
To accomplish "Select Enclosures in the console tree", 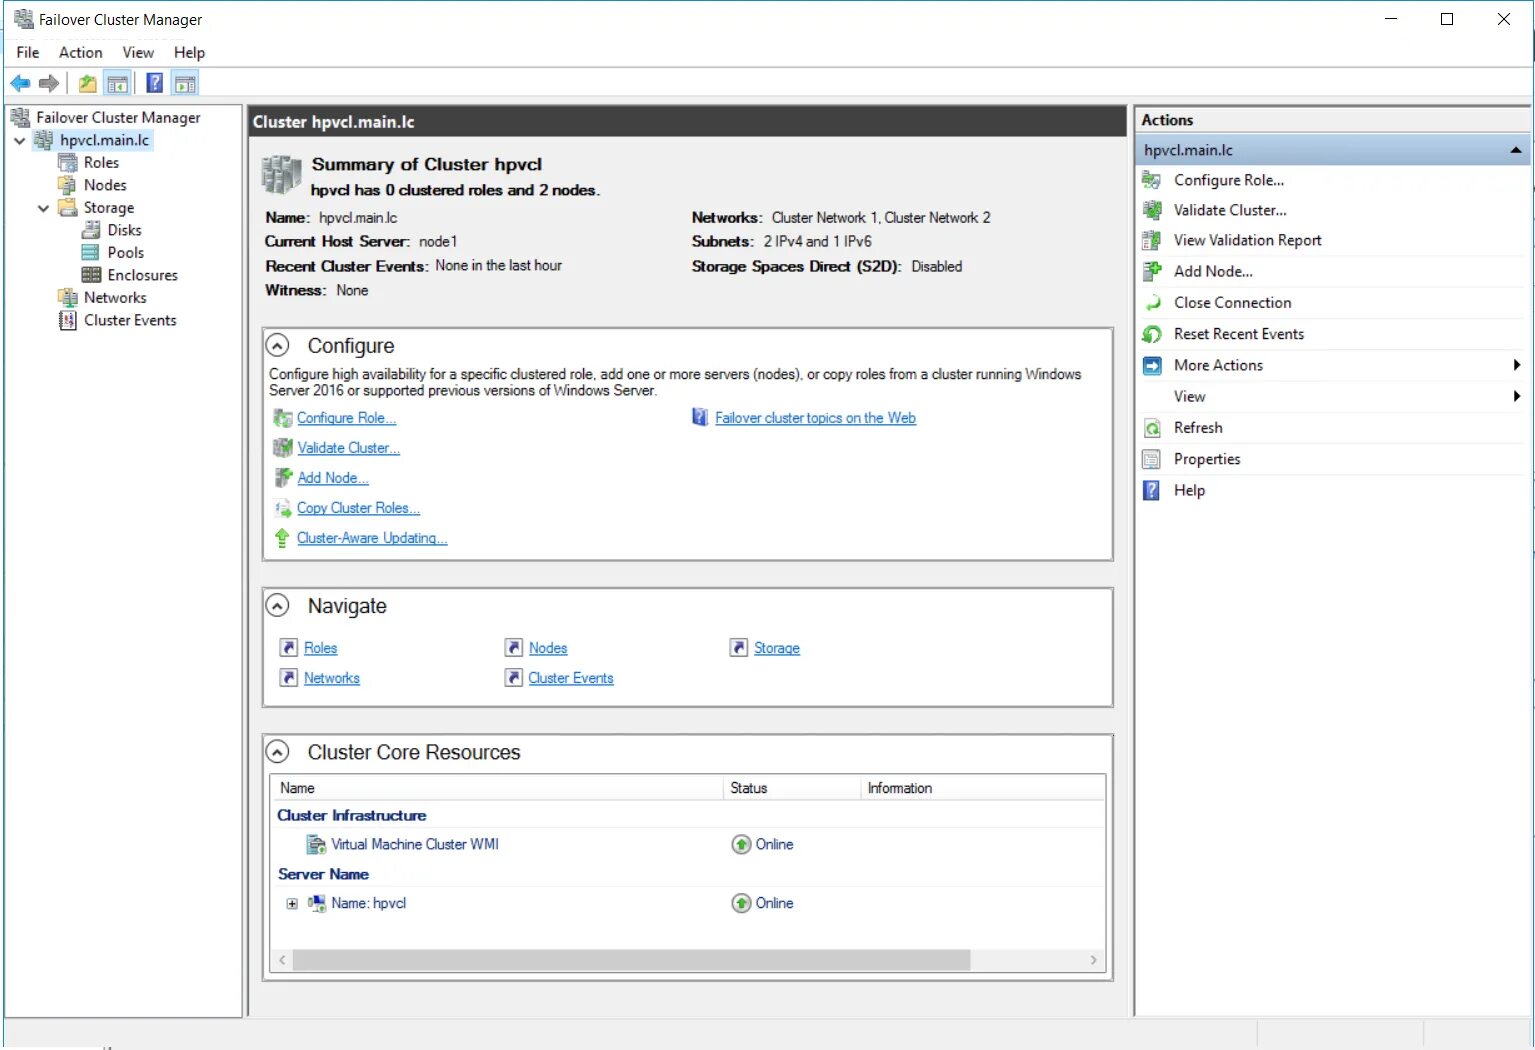I will click(142, 275).
